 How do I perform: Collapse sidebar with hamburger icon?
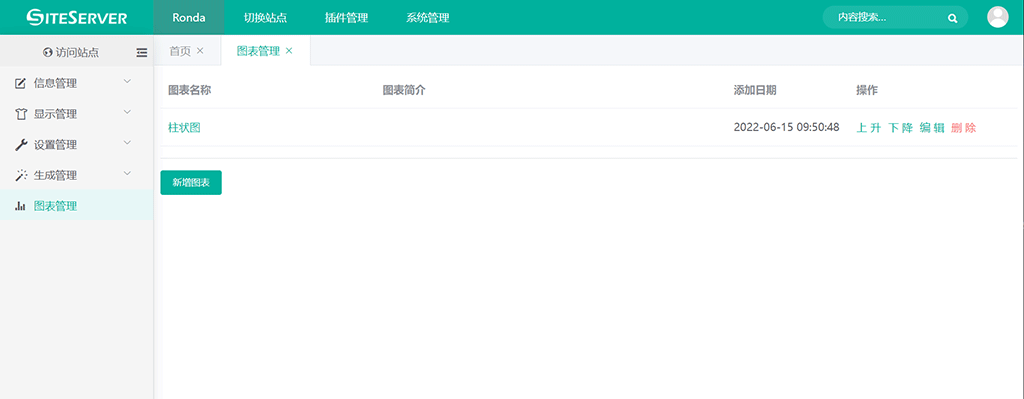142,53
